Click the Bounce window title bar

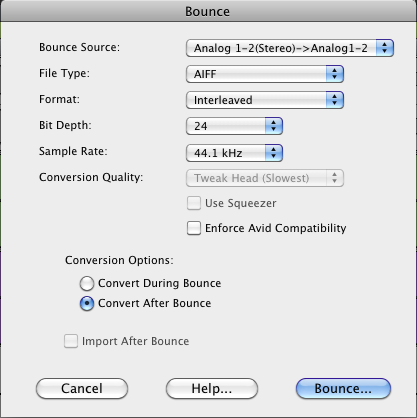pos(208,11)
